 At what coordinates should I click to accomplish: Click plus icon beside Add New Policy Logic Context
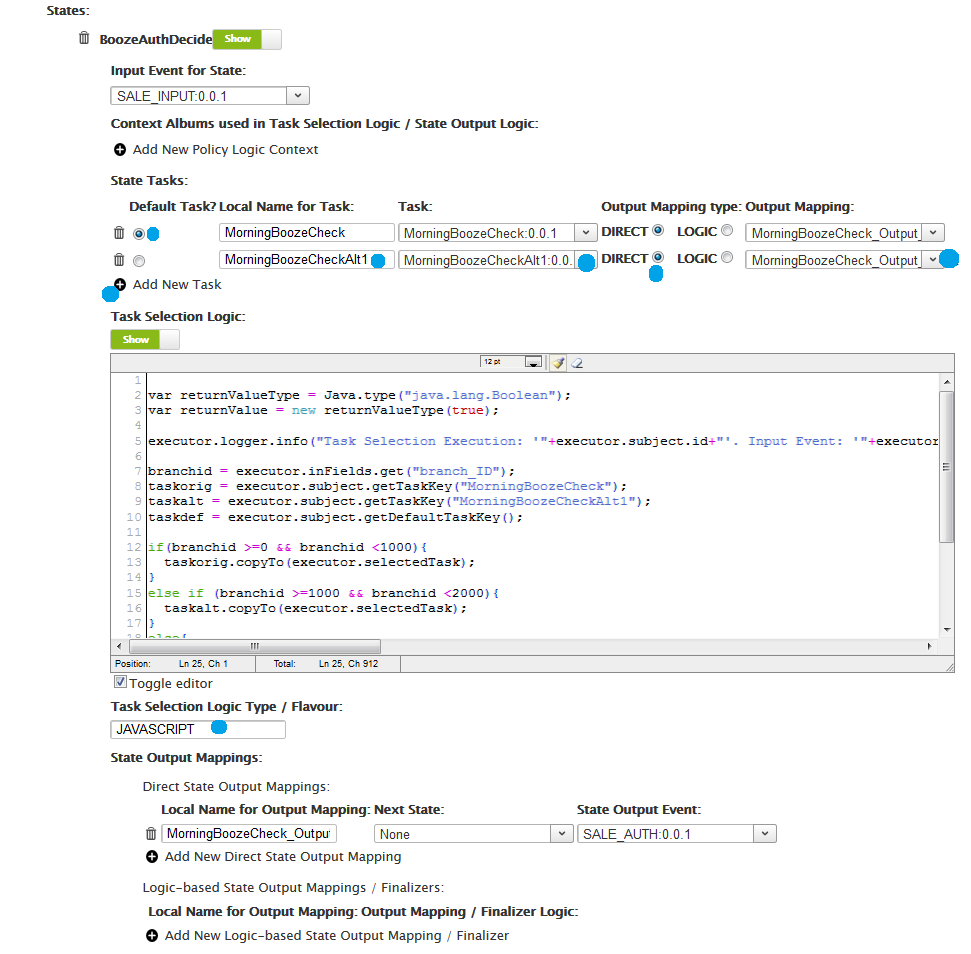click(120, 149)
